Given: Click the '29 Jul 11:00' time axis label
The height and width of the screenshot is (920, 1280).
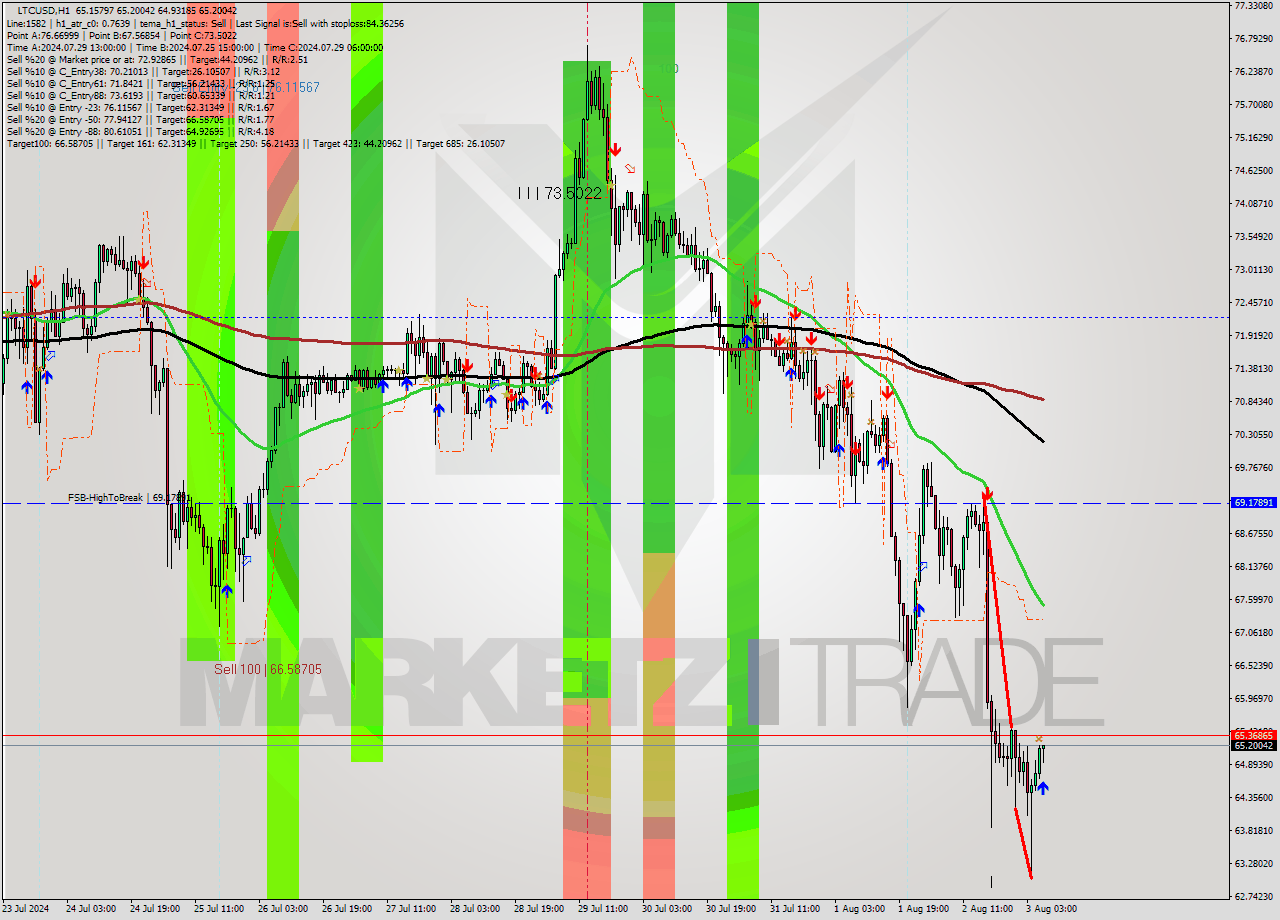Looking at the screenshot, I should pos(602,909).
